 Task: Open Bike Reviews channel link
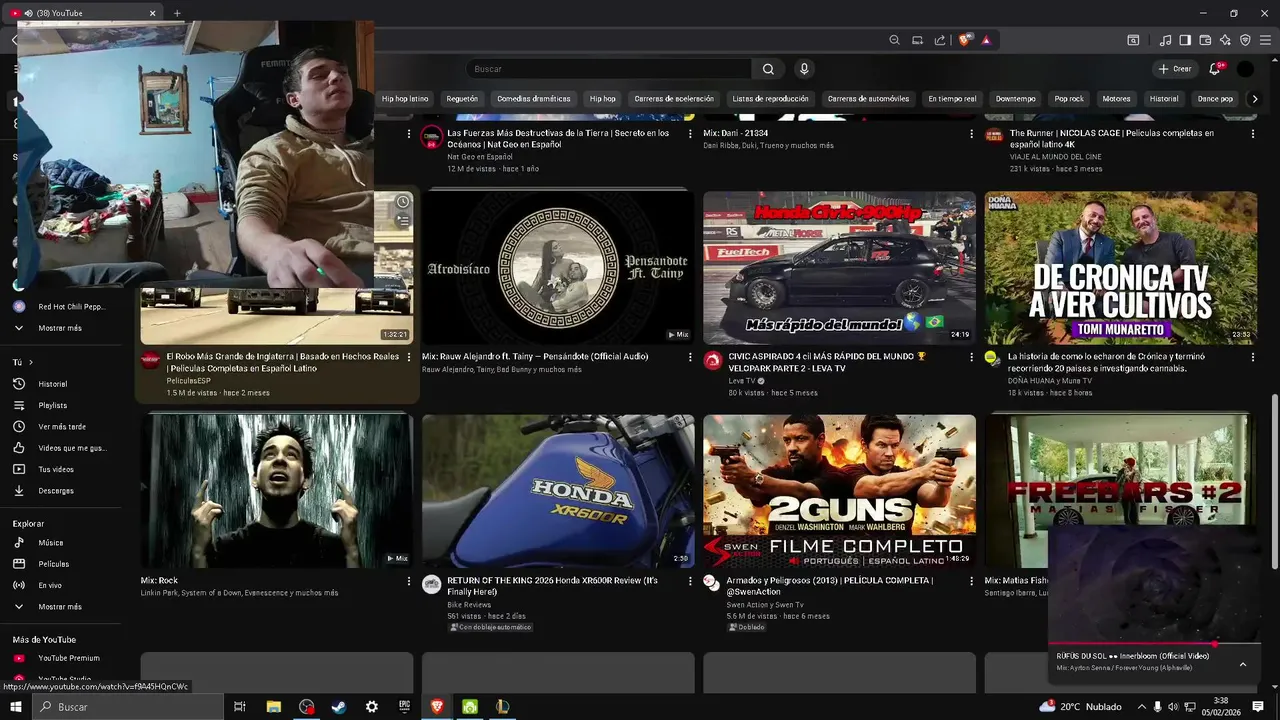tap(469, 605)
